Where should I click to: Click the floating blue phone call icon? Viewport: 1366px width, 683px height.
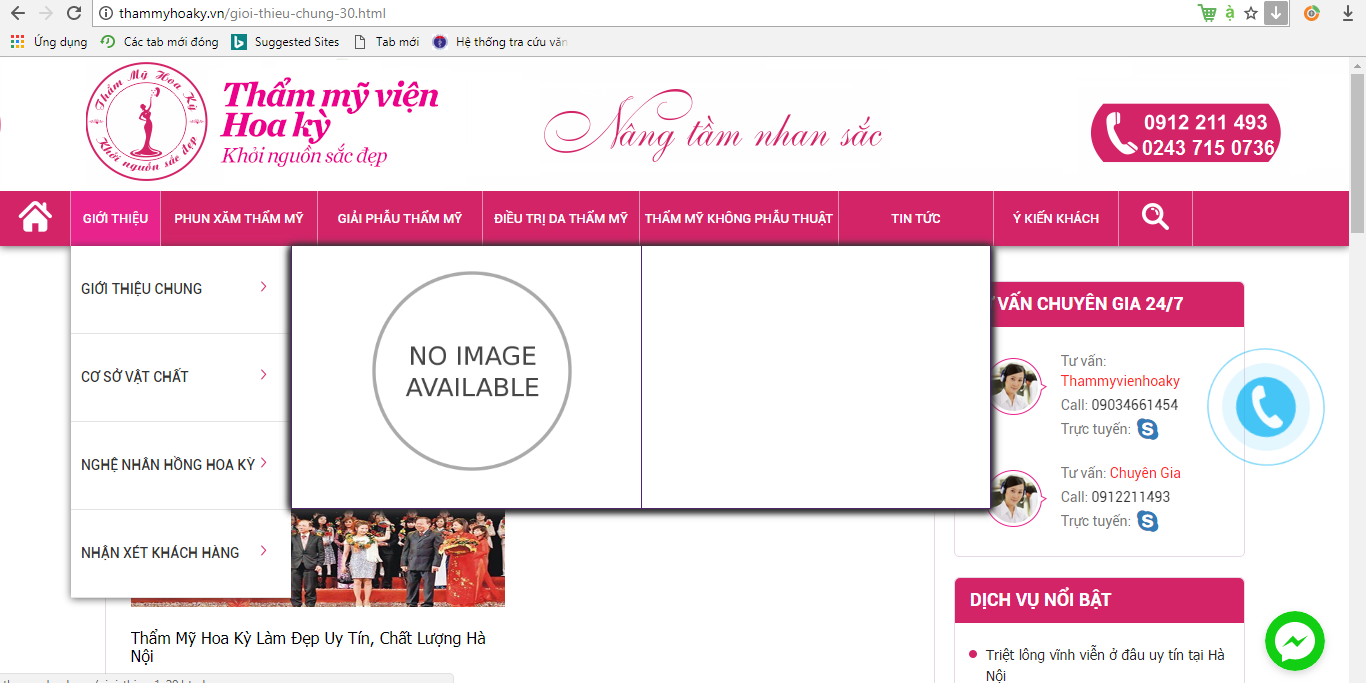point(1265,408)
